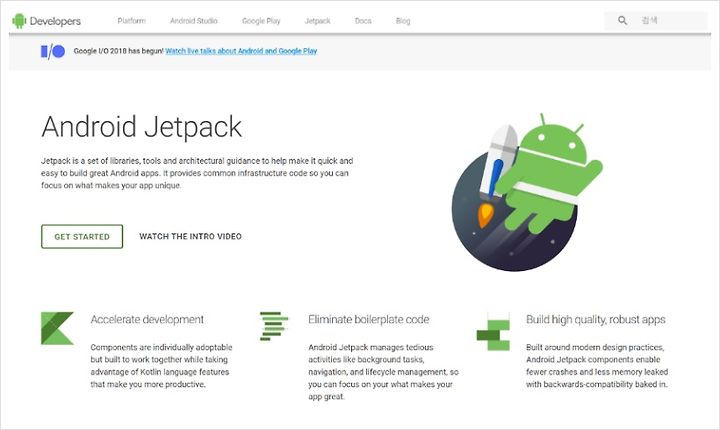This screenshot has width=720, height=430.
Task: Click the GET STARTED button
Action: tap(82, 237)
